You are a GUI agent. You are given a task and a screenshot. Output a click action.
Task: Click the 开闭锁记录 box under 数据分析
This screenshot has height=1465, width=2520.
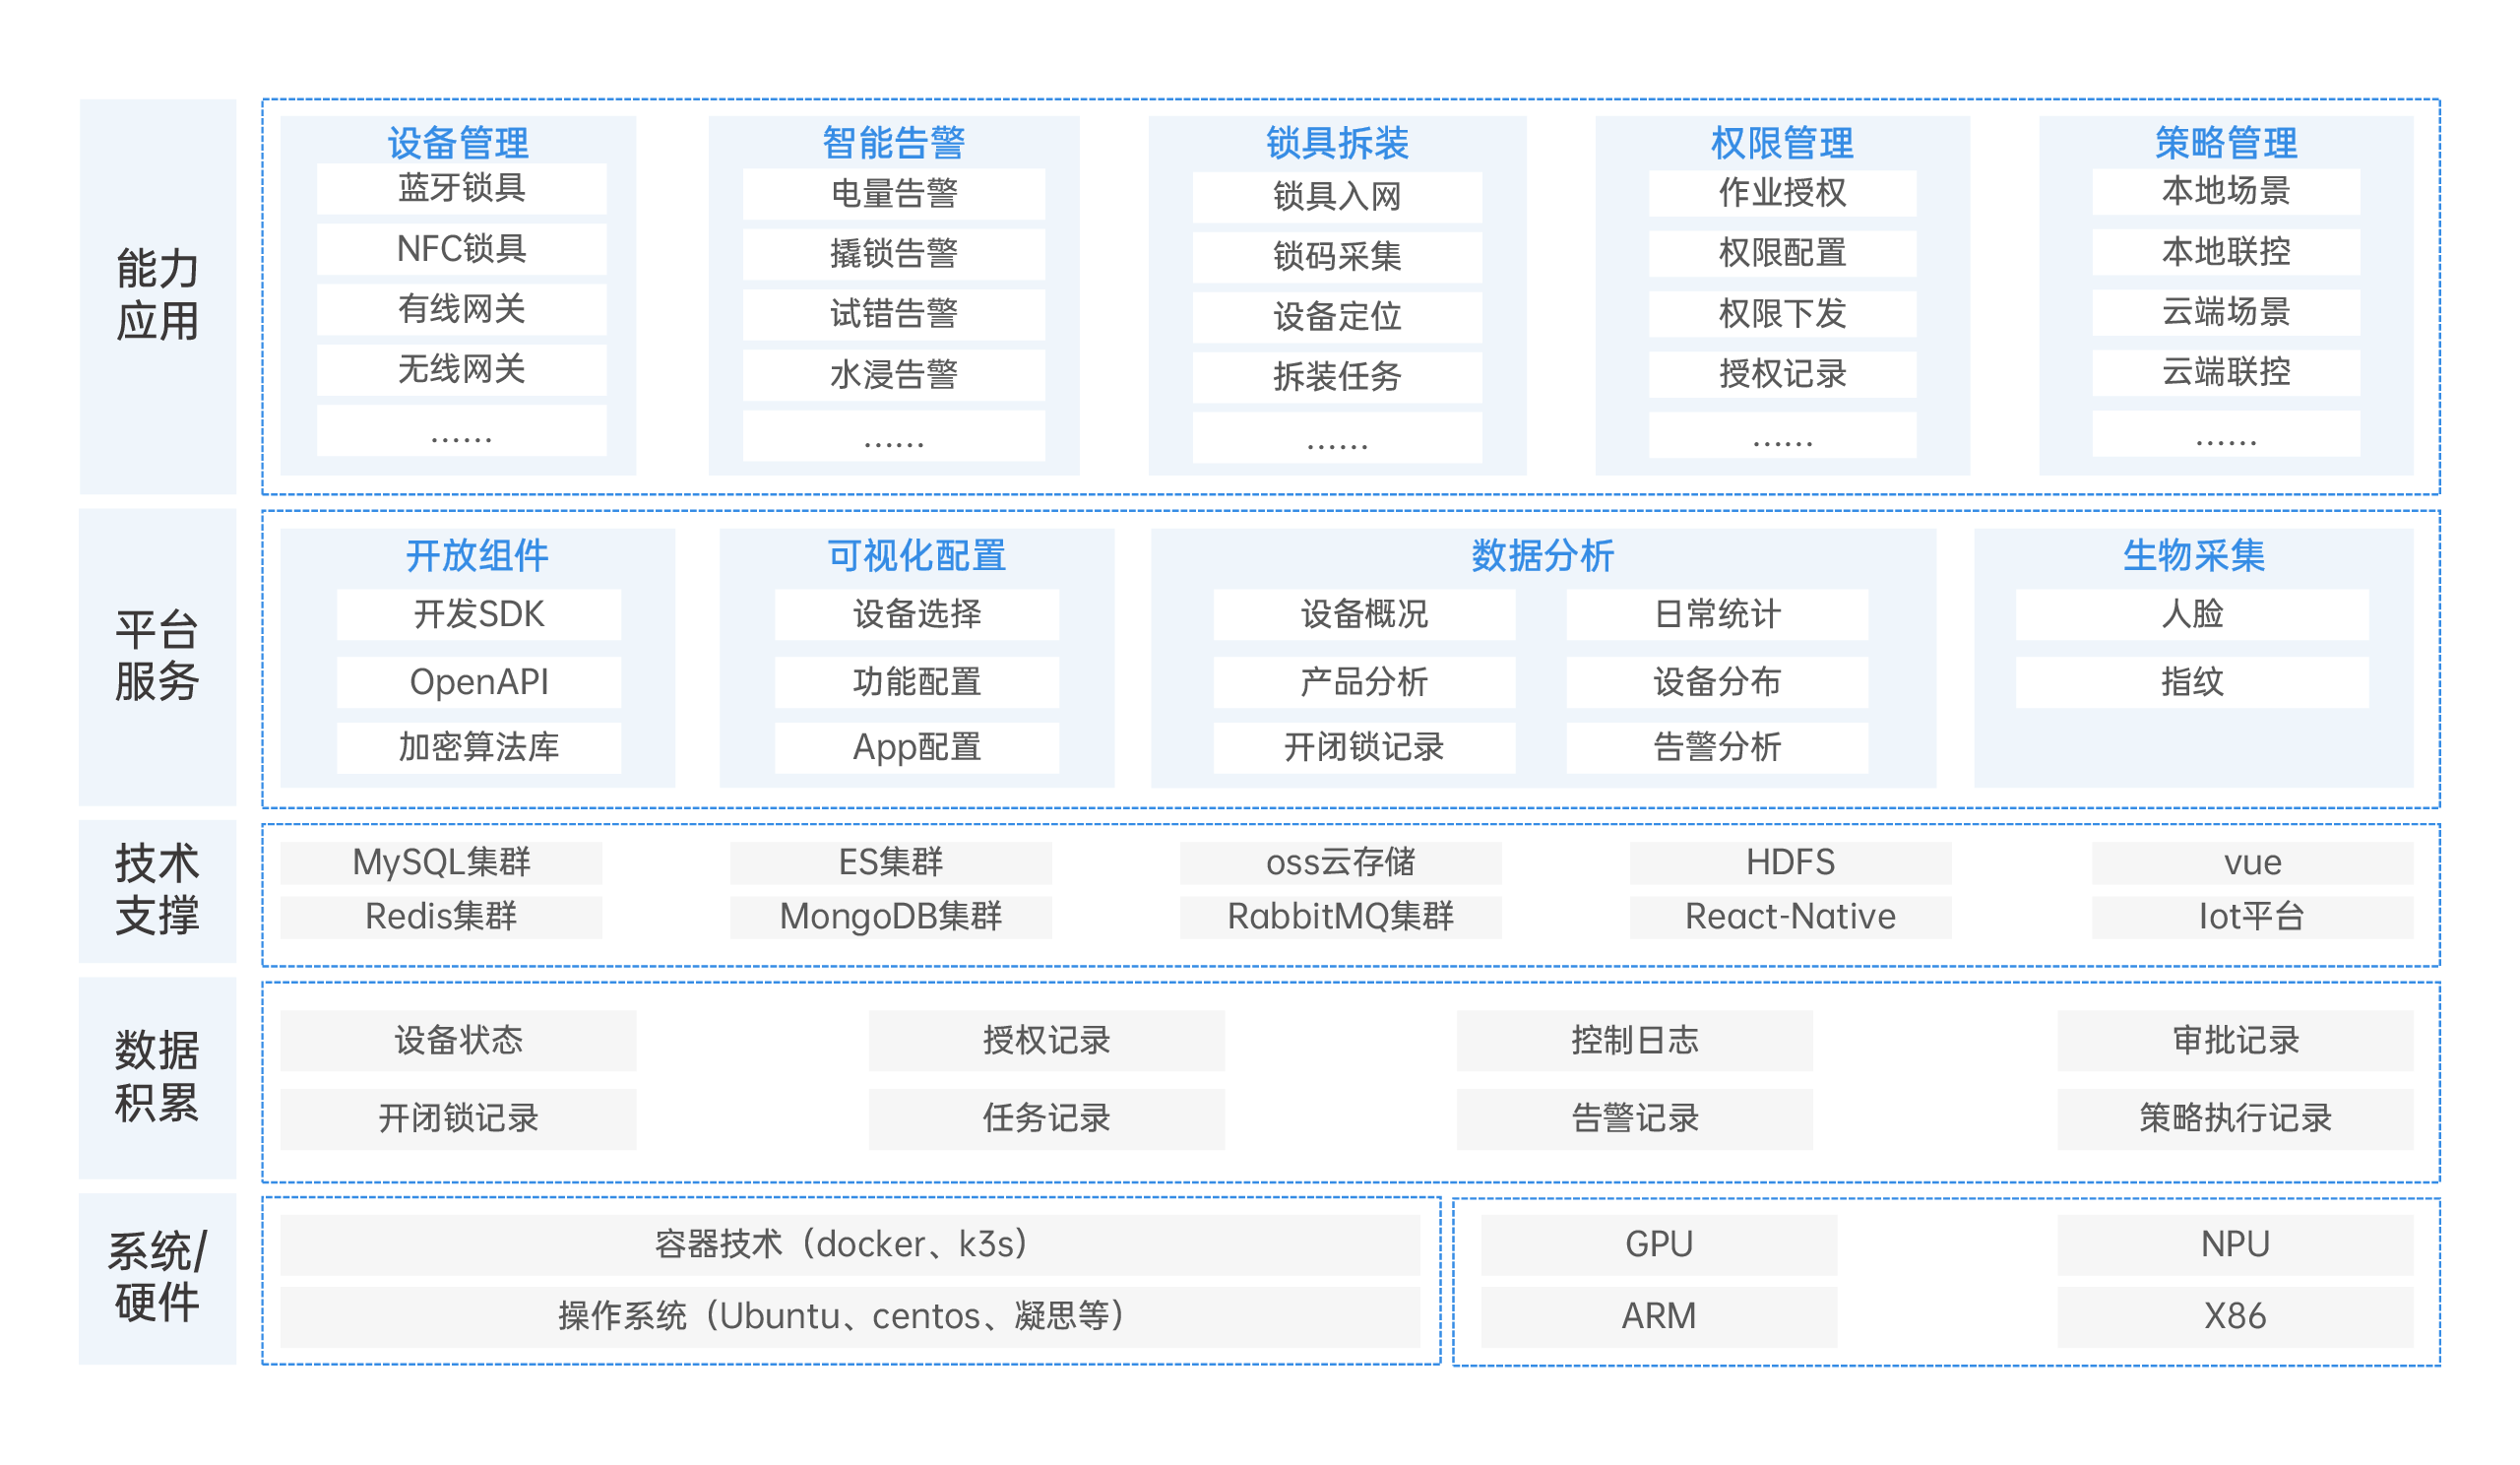point(1363,747)
